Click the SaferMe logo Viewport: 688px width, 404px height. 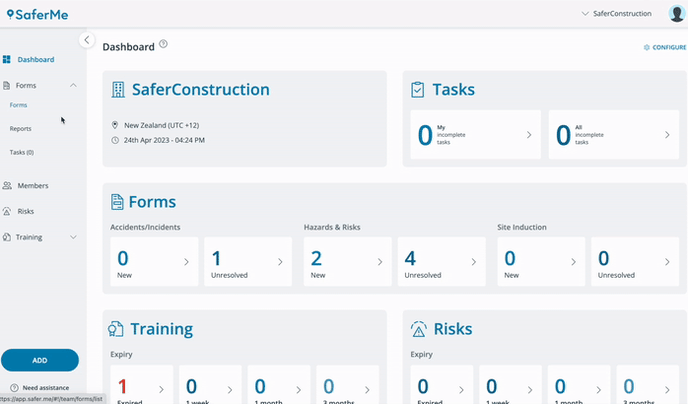point(37,14)
